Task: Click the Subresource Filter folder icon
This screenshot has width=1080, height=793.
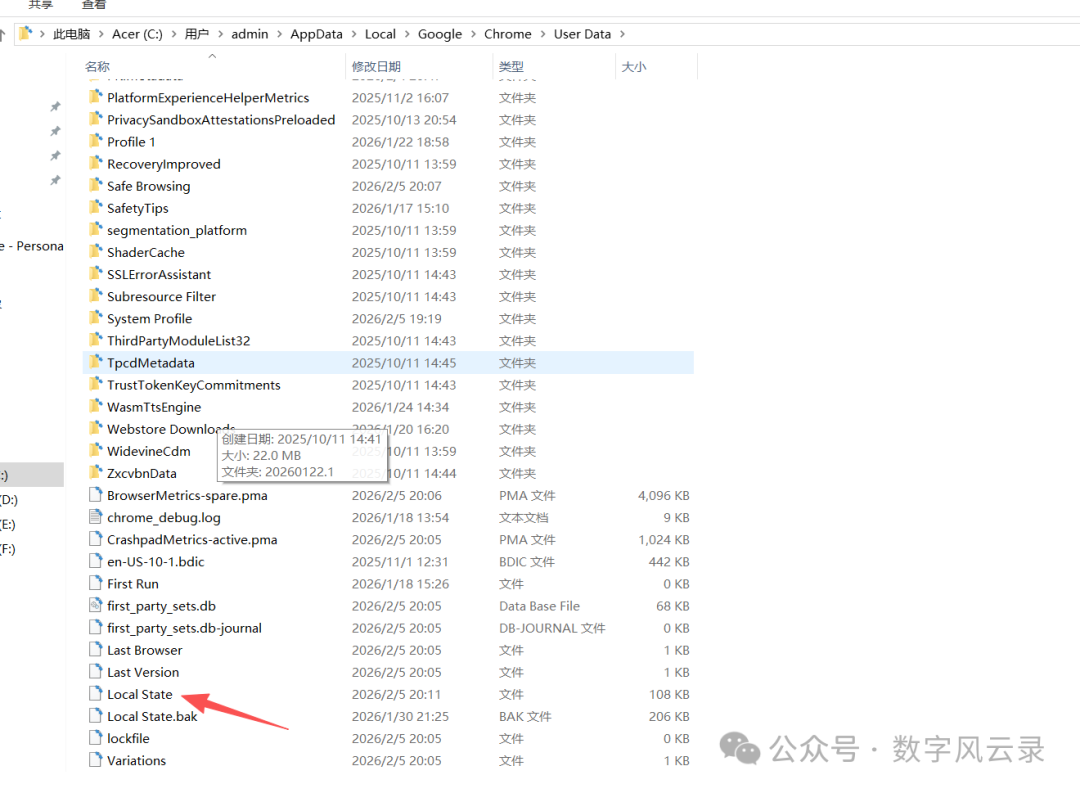Action: click(95, 296)
